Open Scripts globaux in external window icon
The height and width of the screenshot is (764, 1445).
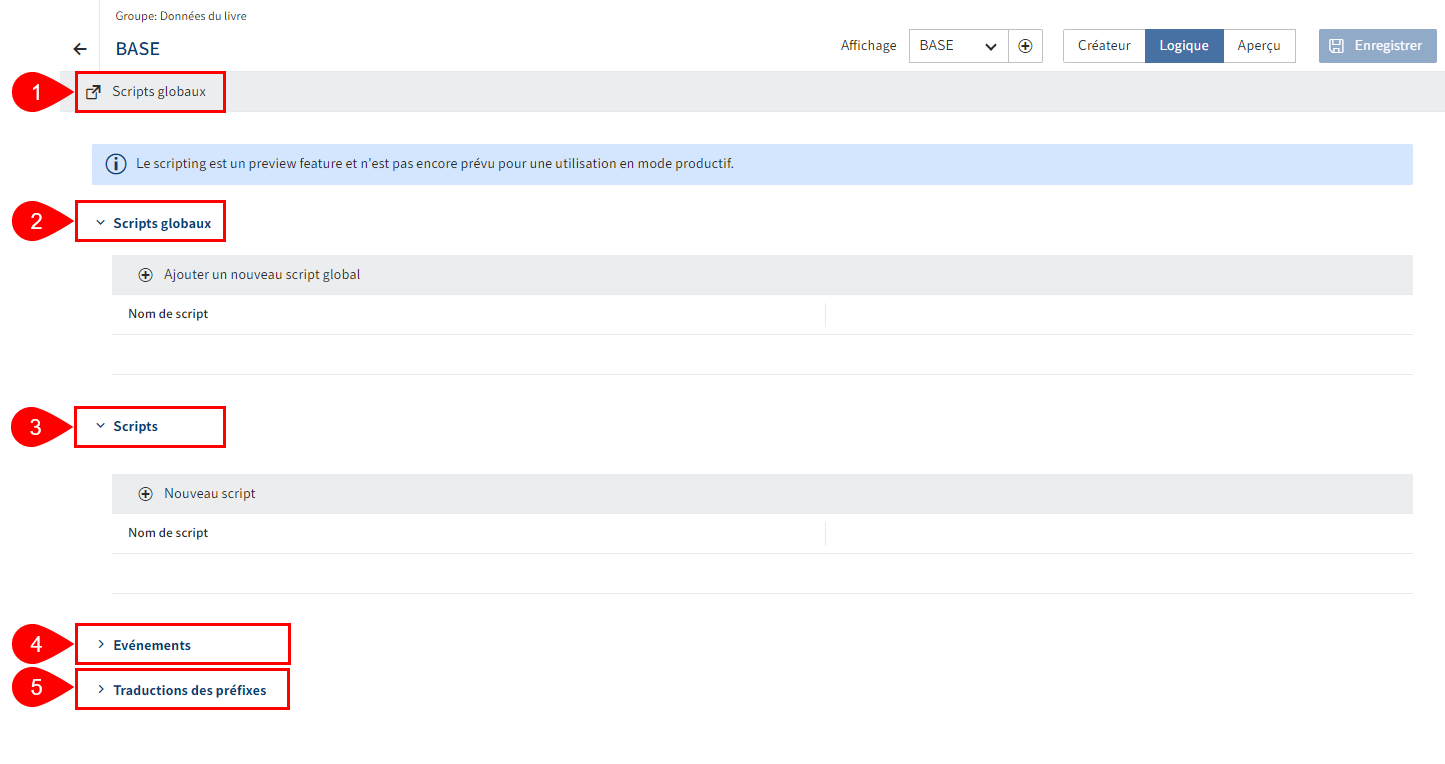coord(93,92)
